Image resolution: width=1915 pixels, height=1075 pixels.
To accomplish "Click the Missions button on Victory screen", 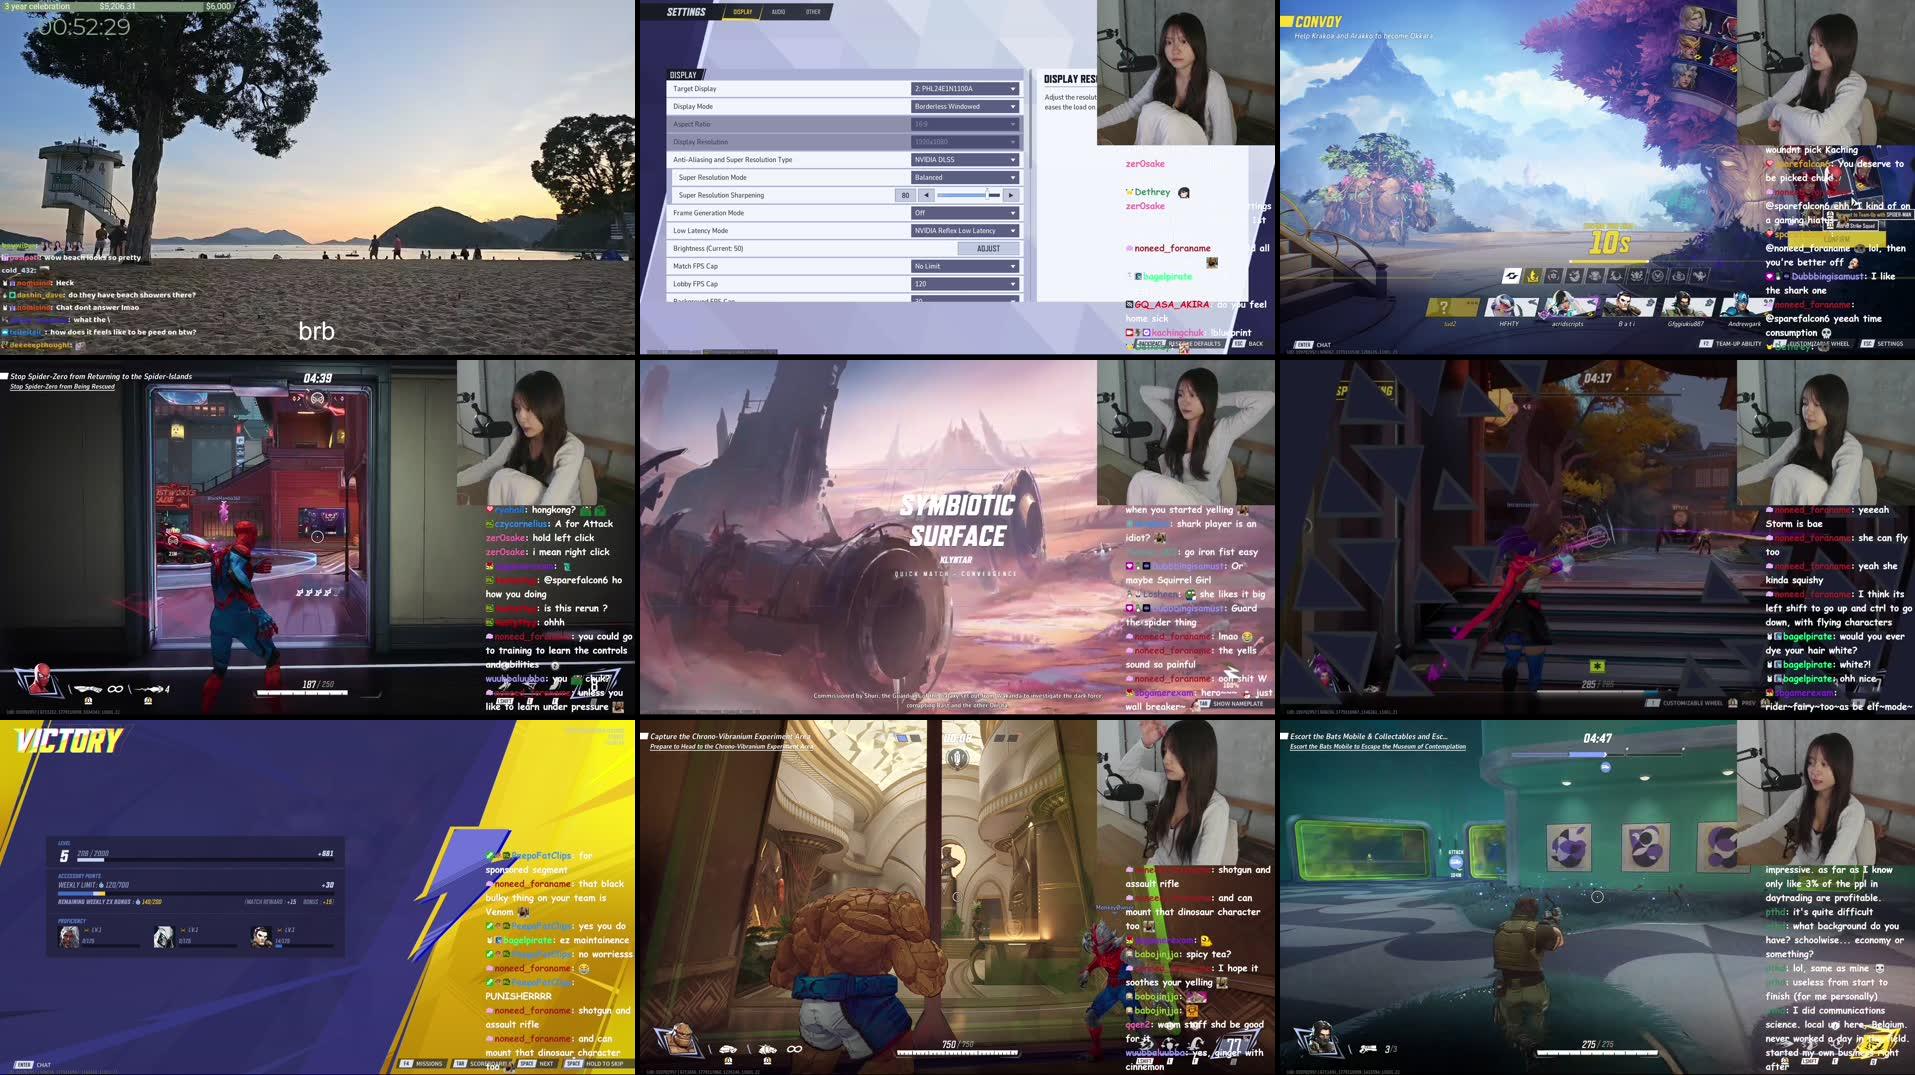I will click(x=423, y=1064).
